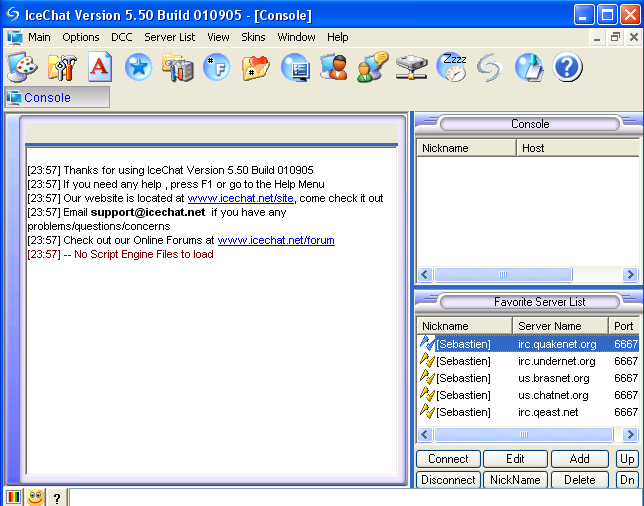
Task: Move server up with Up button
Action: (x=627, y=459)
